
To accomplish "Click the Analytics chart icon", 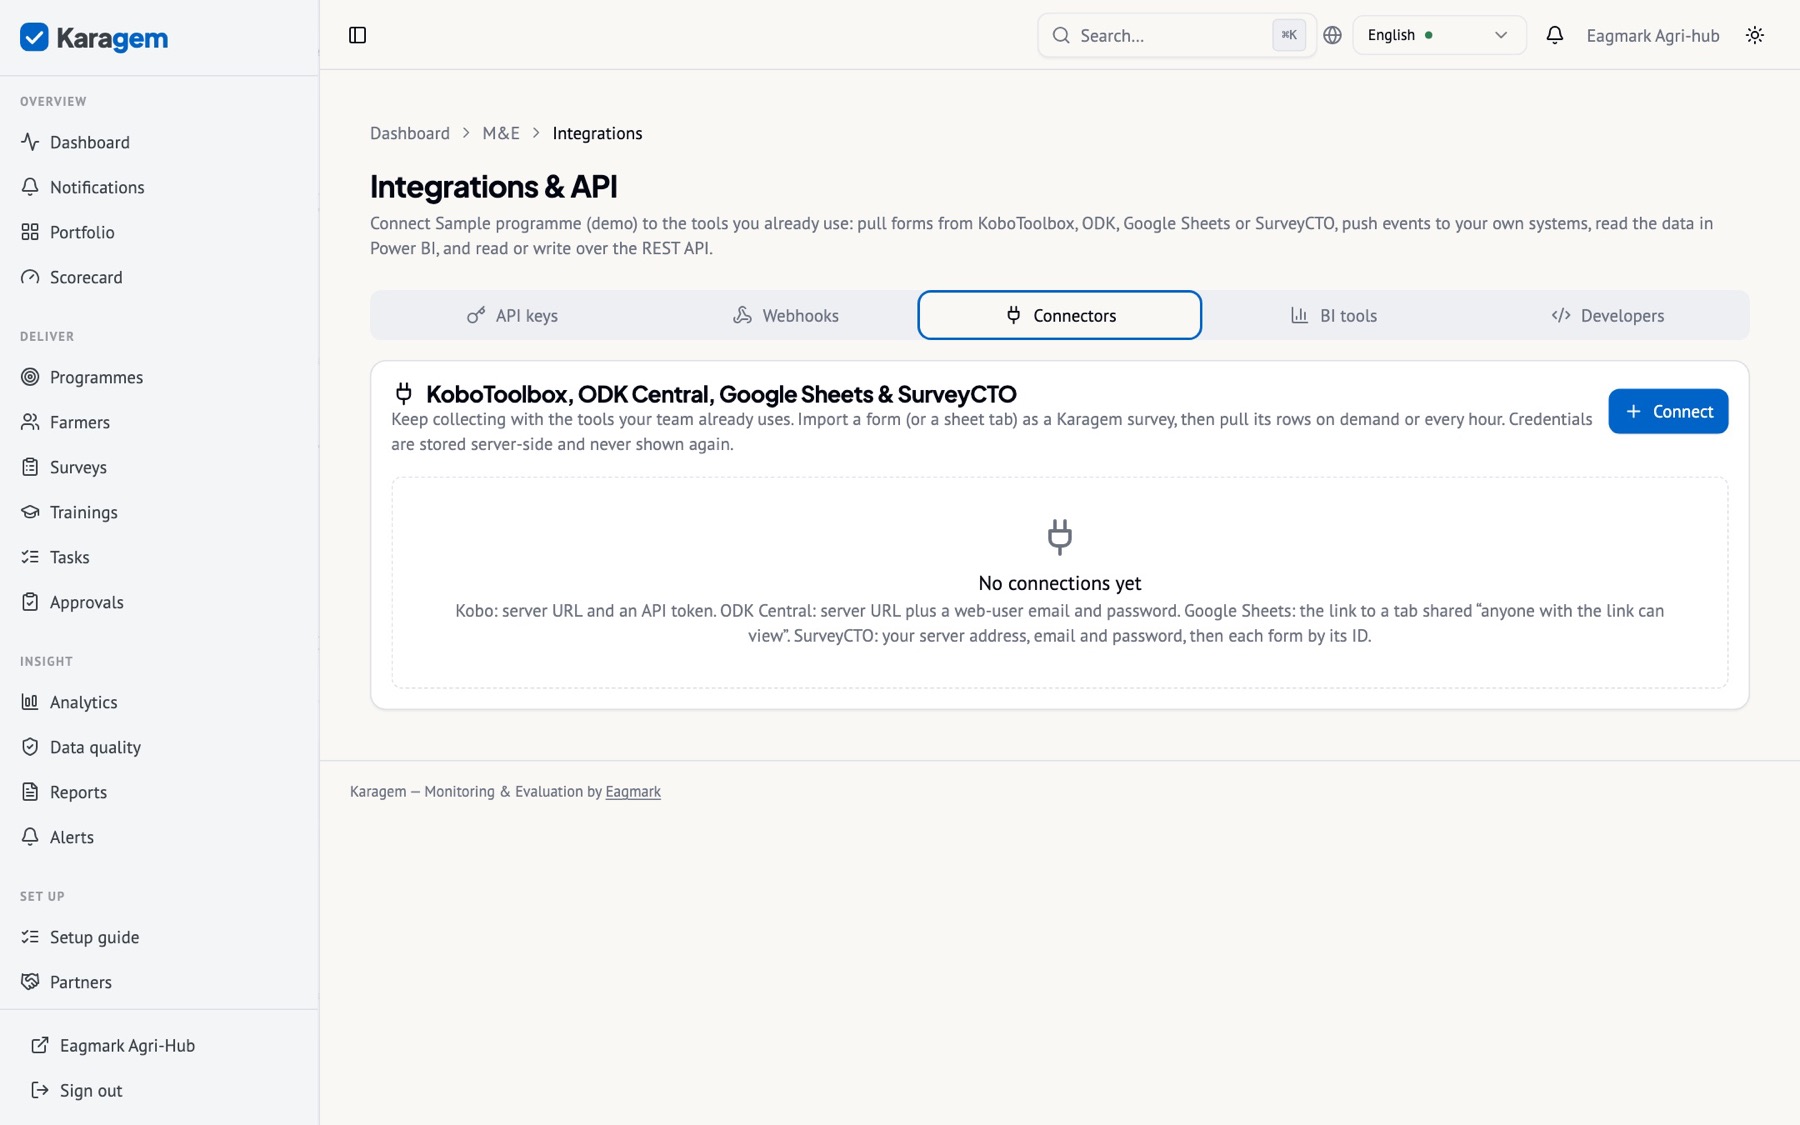I will [x=30, y=702].
